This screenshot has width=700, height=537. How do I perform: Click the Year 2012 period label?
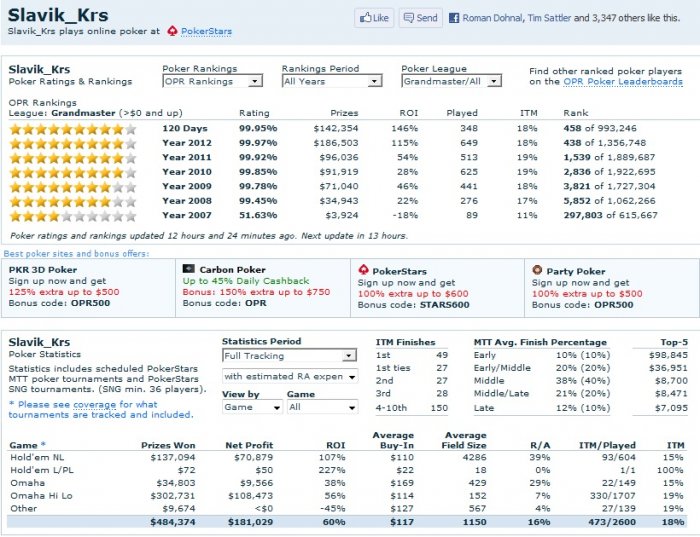(x=187, y=143)
